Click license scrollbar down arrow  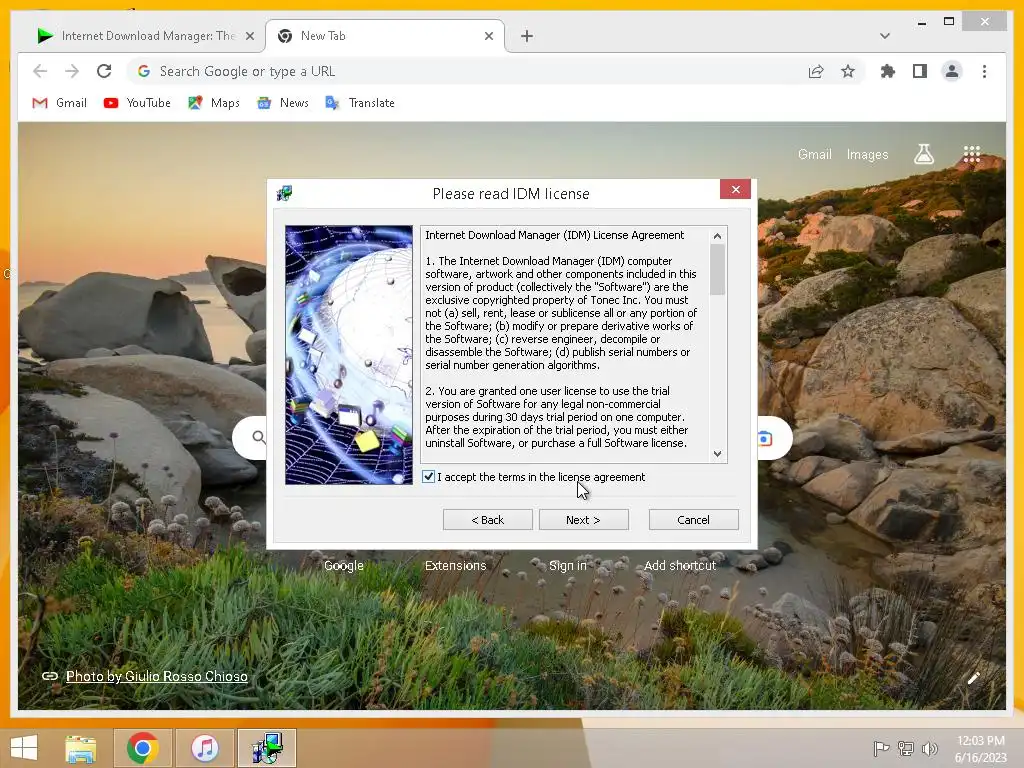pos(717,453)
